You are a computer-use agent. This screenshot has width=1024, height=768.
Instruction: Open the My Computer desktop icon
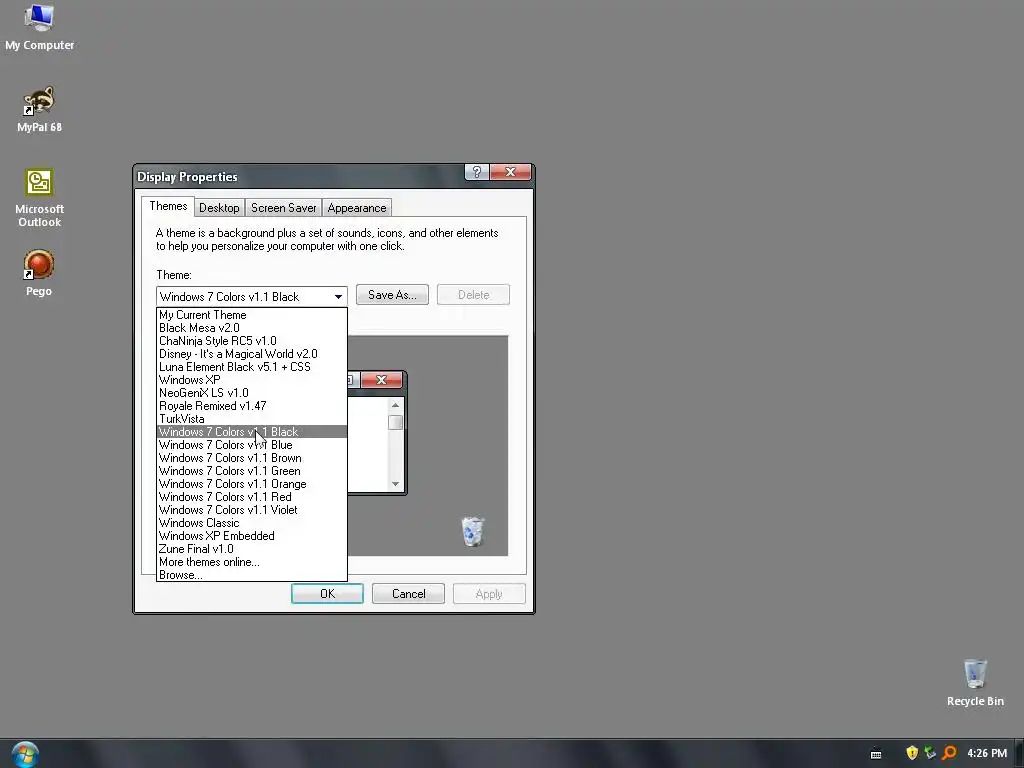39,27
